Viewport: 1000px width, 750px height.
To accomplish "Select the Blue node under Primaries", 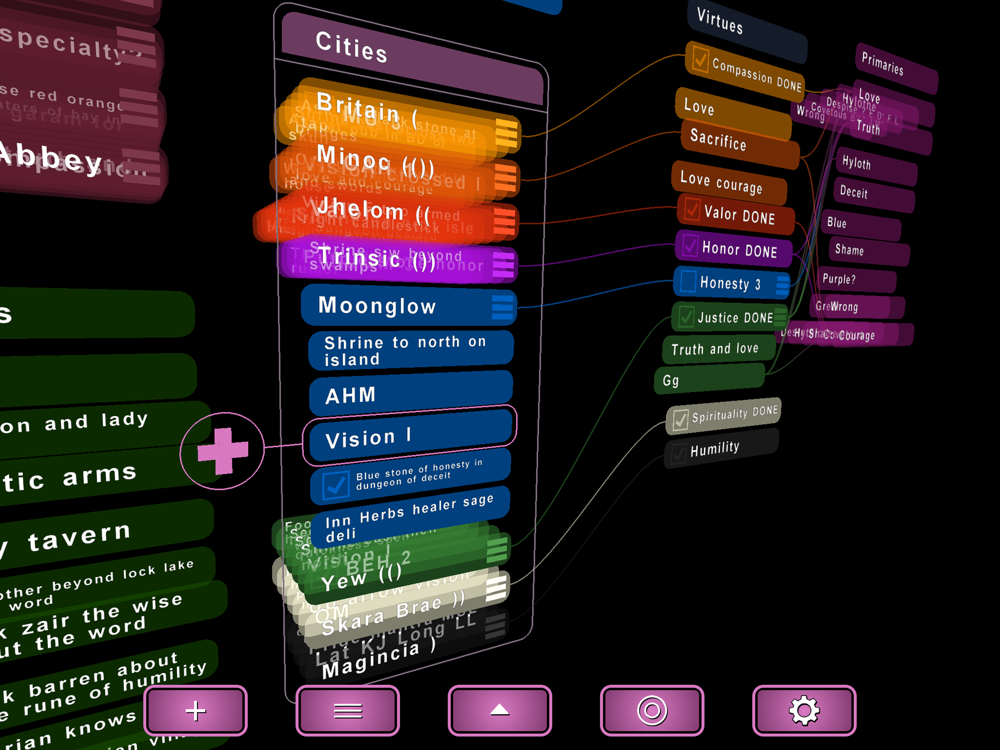I will (860, 224).
